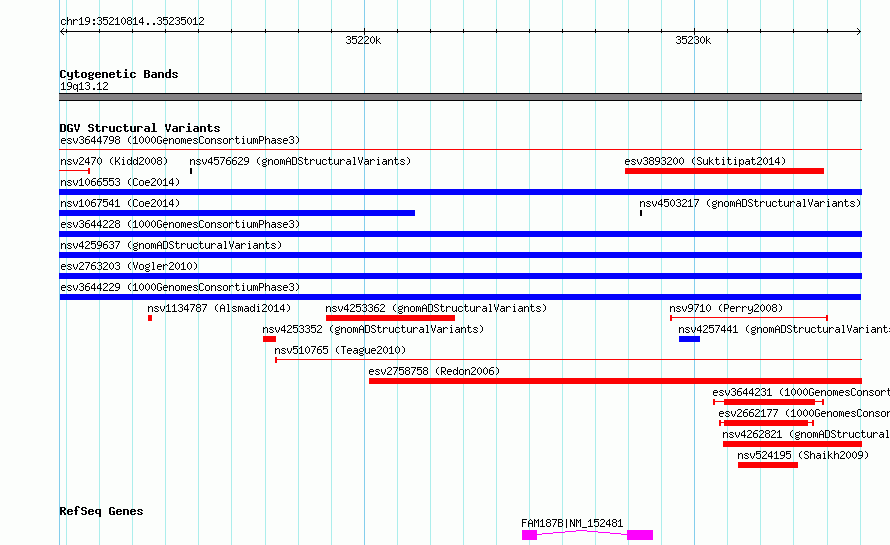Click the red esv2758758 Redon2006 bar

point(615,381)
